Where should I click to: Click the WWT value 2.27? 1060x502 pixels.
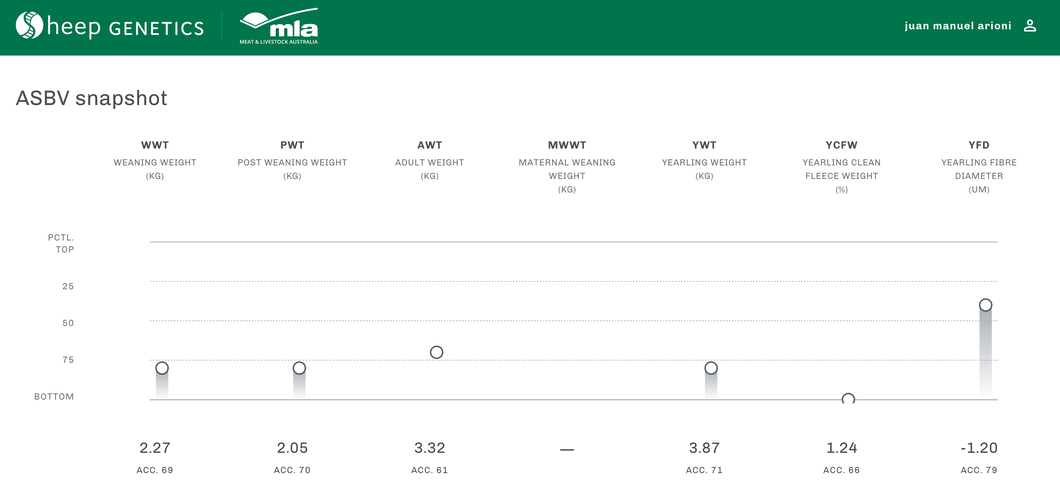[155, 448]
